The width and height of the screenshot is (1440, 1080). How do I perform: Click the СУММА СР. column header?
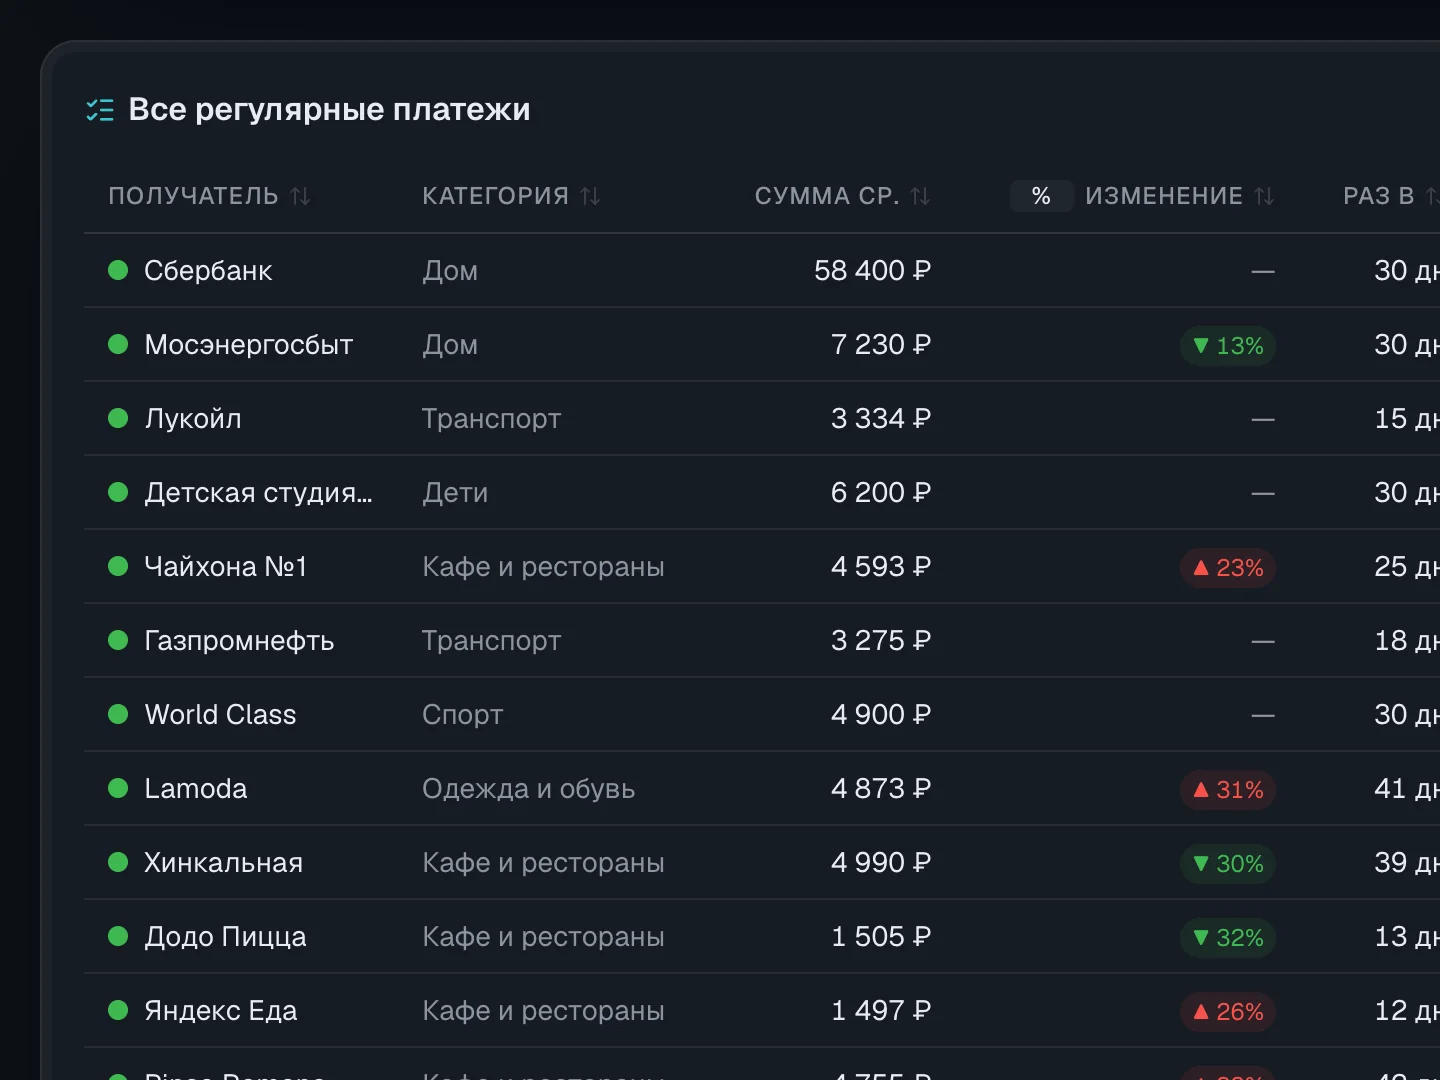click(x=827, y=196)
